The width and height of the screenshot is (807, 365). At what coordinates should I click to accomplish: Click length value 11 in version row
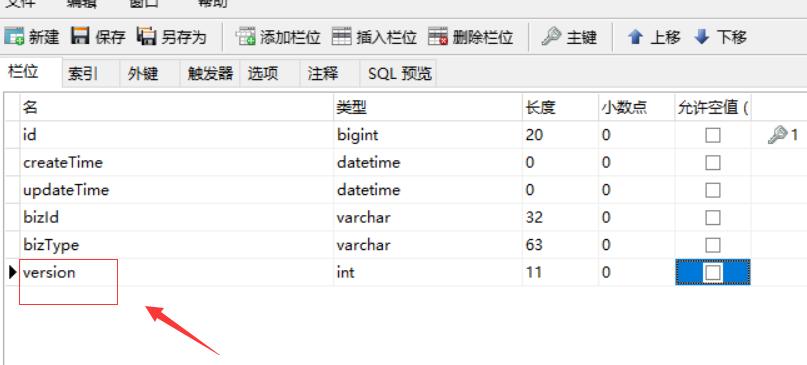560,272
